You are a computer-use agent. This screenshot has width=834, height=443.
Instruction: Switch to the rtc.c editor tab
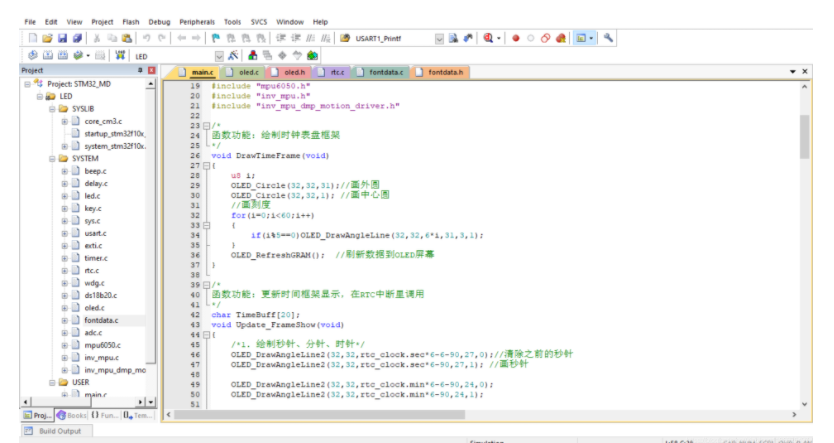click(x=331, y=72)
